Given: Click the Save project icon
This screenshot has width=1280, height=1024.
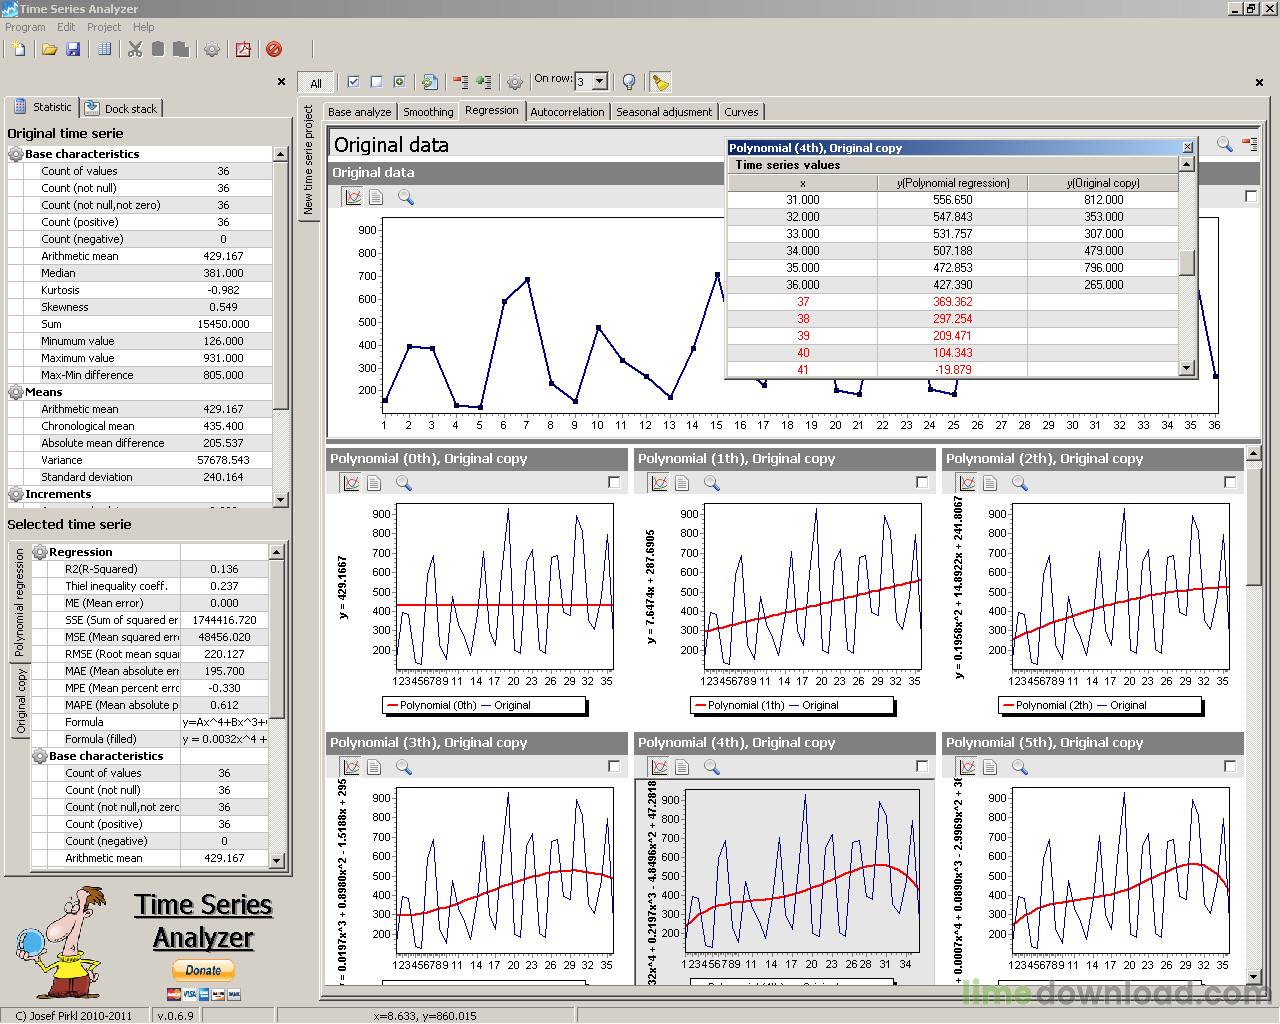Looking at the screenshot, I should click(x=74, y=50).
